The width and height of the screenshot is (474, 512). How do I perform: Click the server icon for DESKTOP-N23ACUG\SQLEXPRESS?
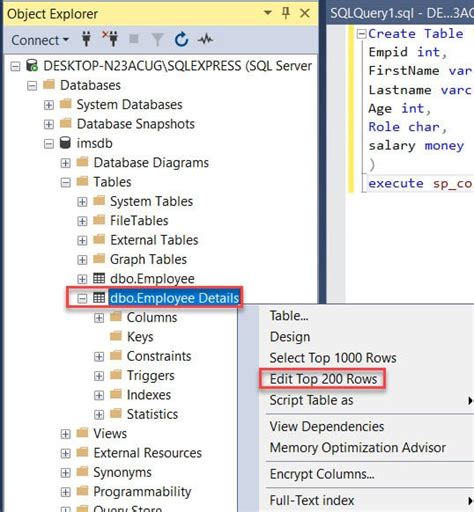point(32,66)
